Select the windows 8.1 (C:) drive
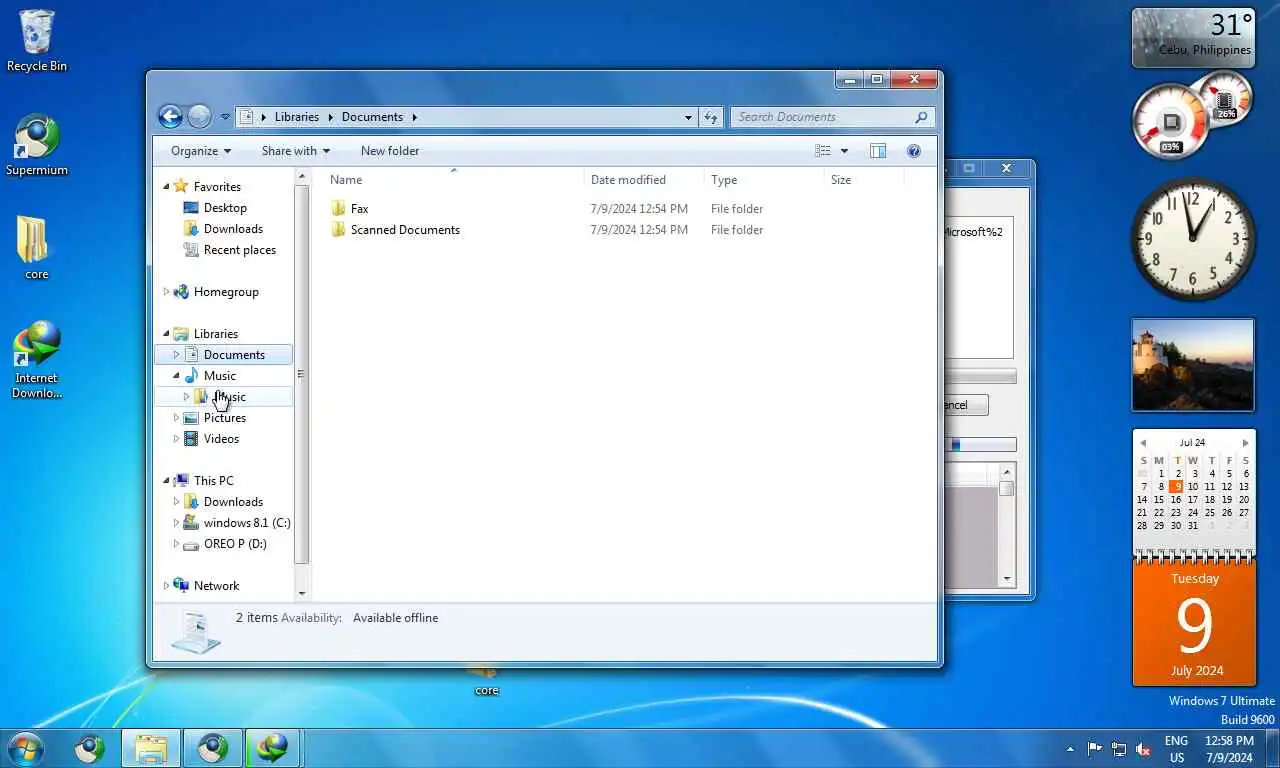 (x=247, y=523)
